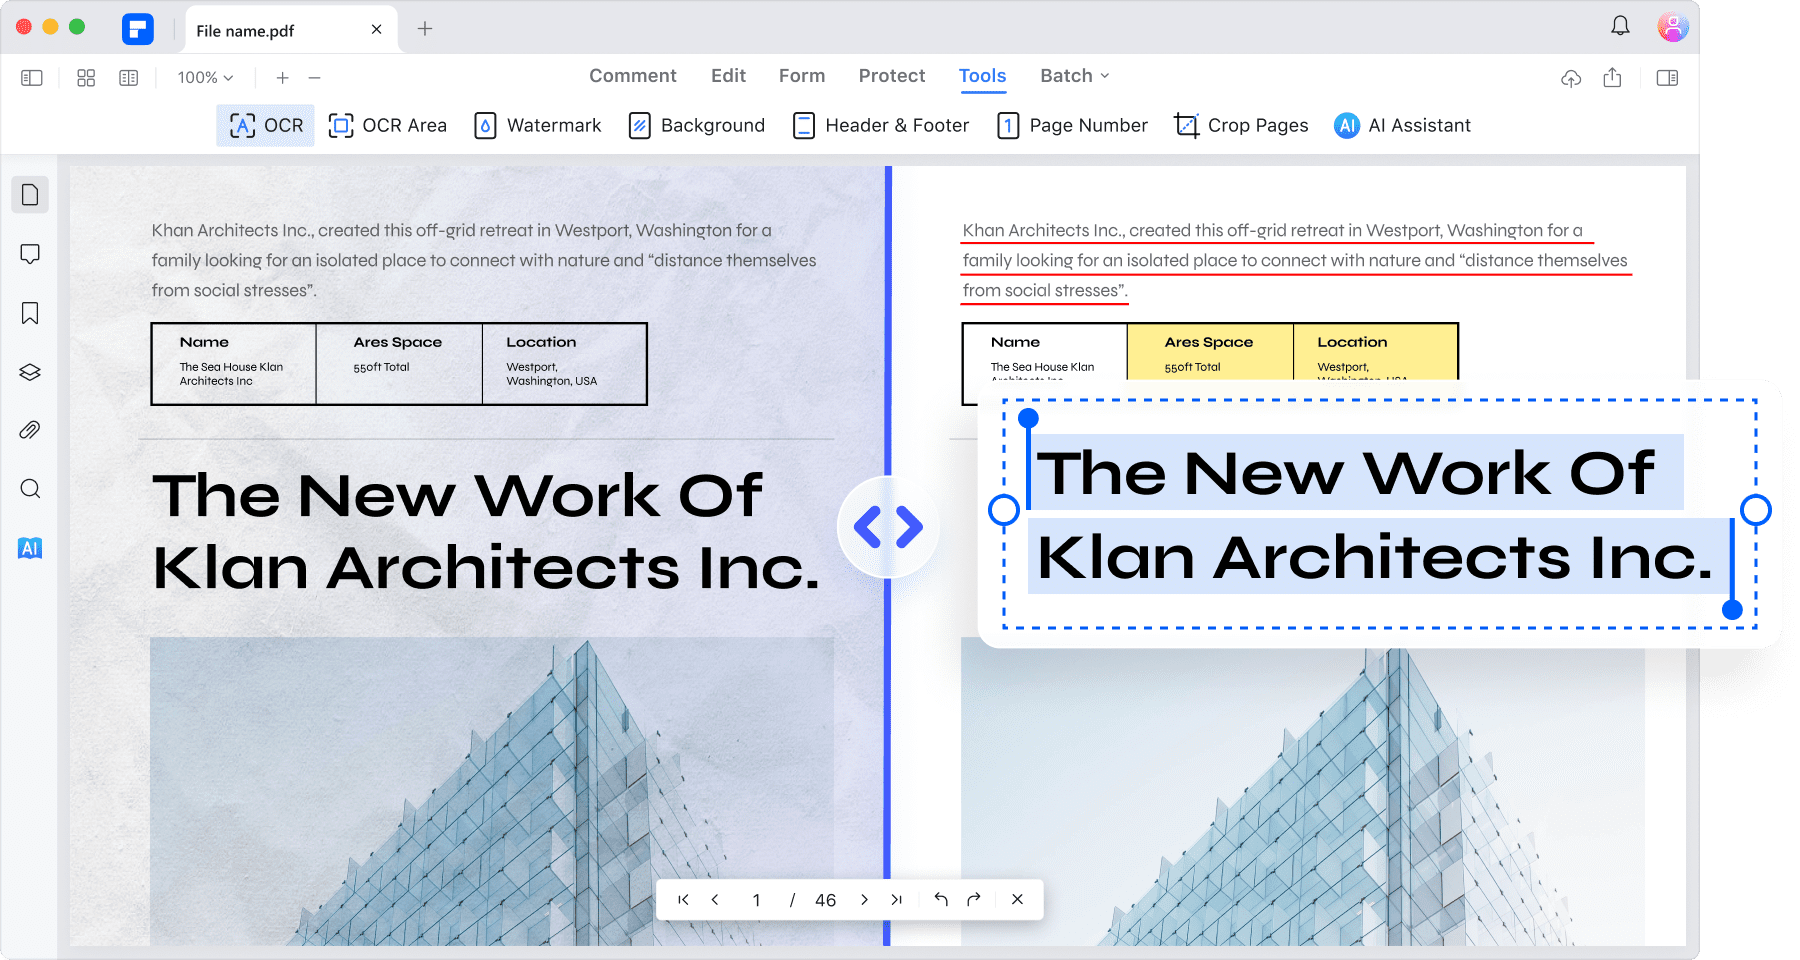Click the app home logo

tap(138, 29)
